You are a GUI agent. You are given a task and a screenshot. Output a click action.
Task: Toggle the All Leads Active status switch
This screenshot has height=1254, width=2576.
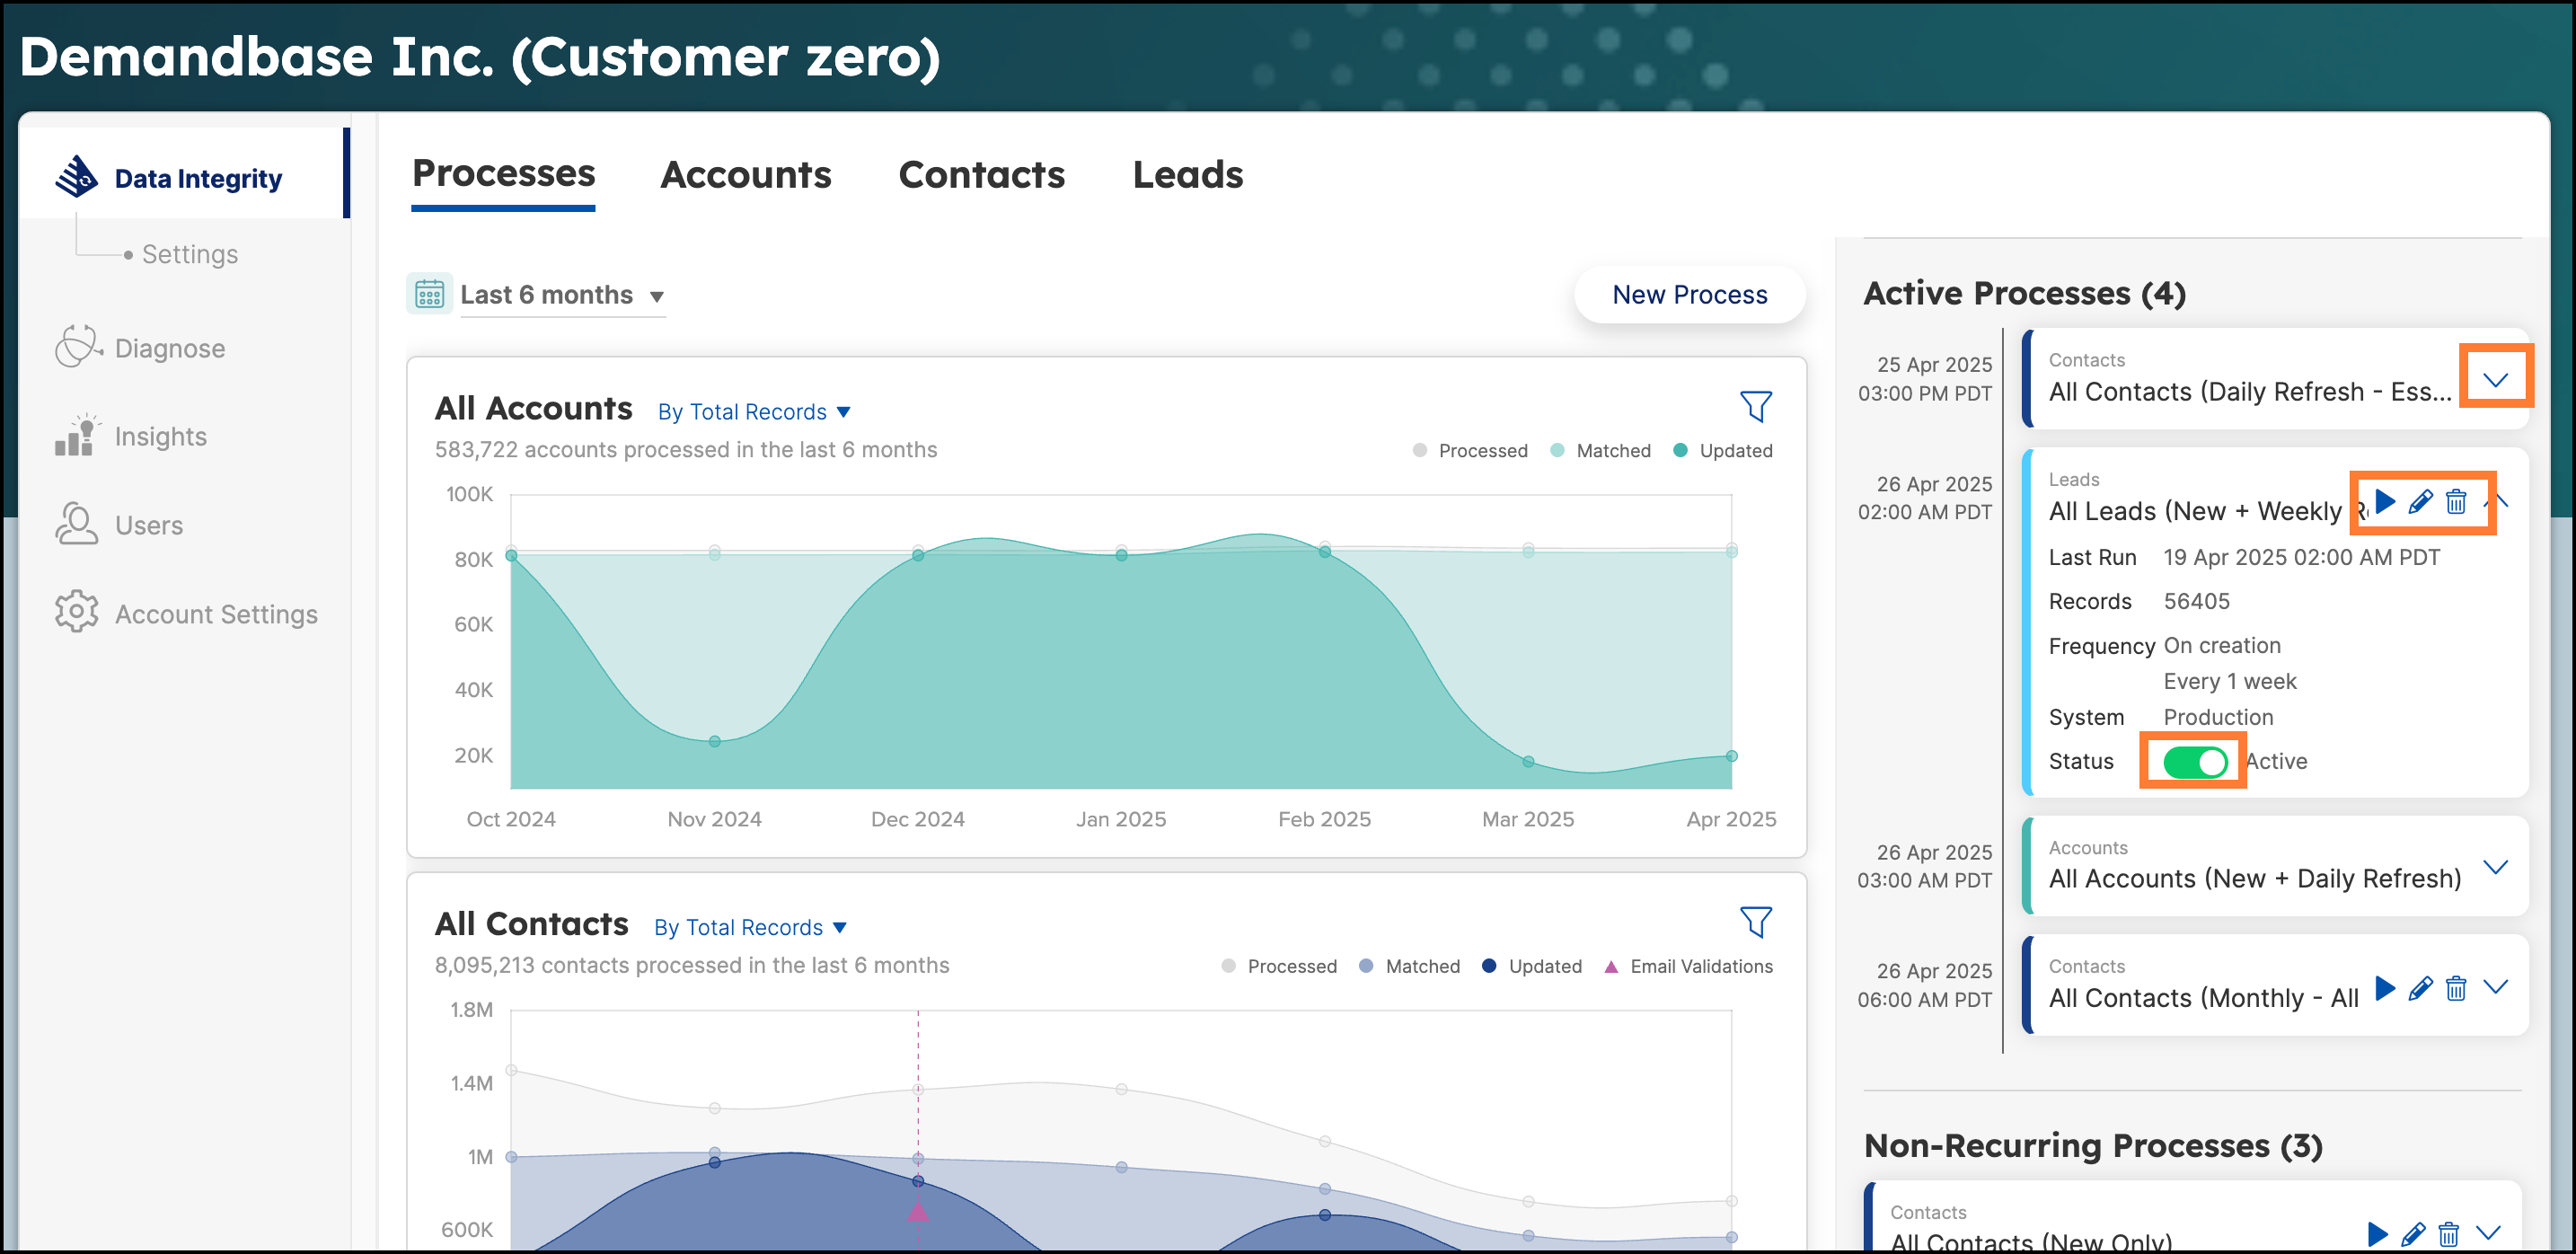(2194, 761)
